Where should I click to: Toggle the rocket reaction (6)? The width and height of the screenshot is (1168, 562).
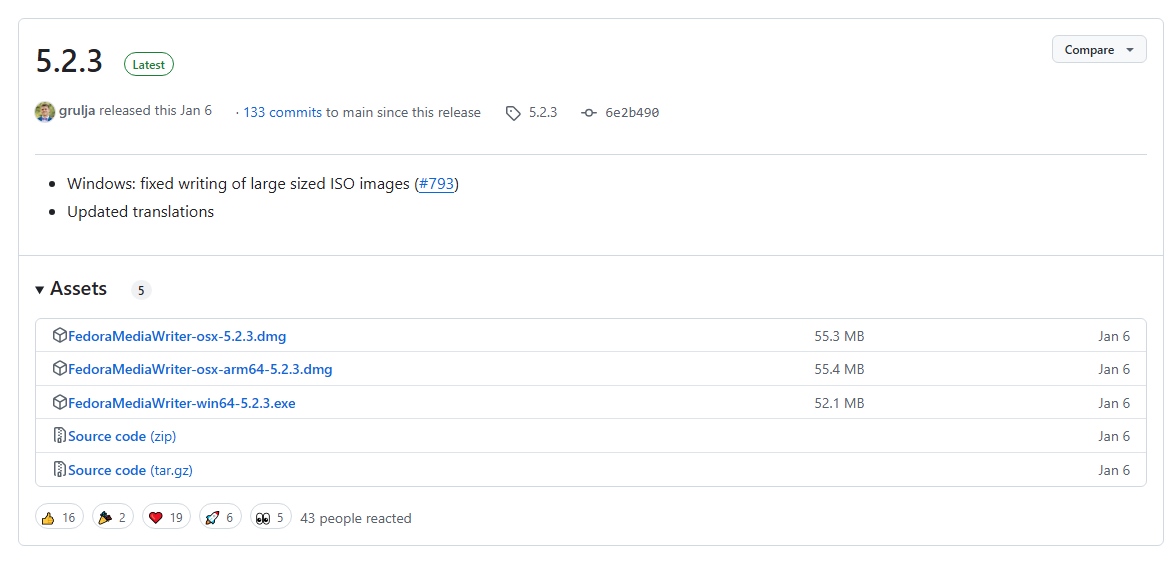(220, 517)
